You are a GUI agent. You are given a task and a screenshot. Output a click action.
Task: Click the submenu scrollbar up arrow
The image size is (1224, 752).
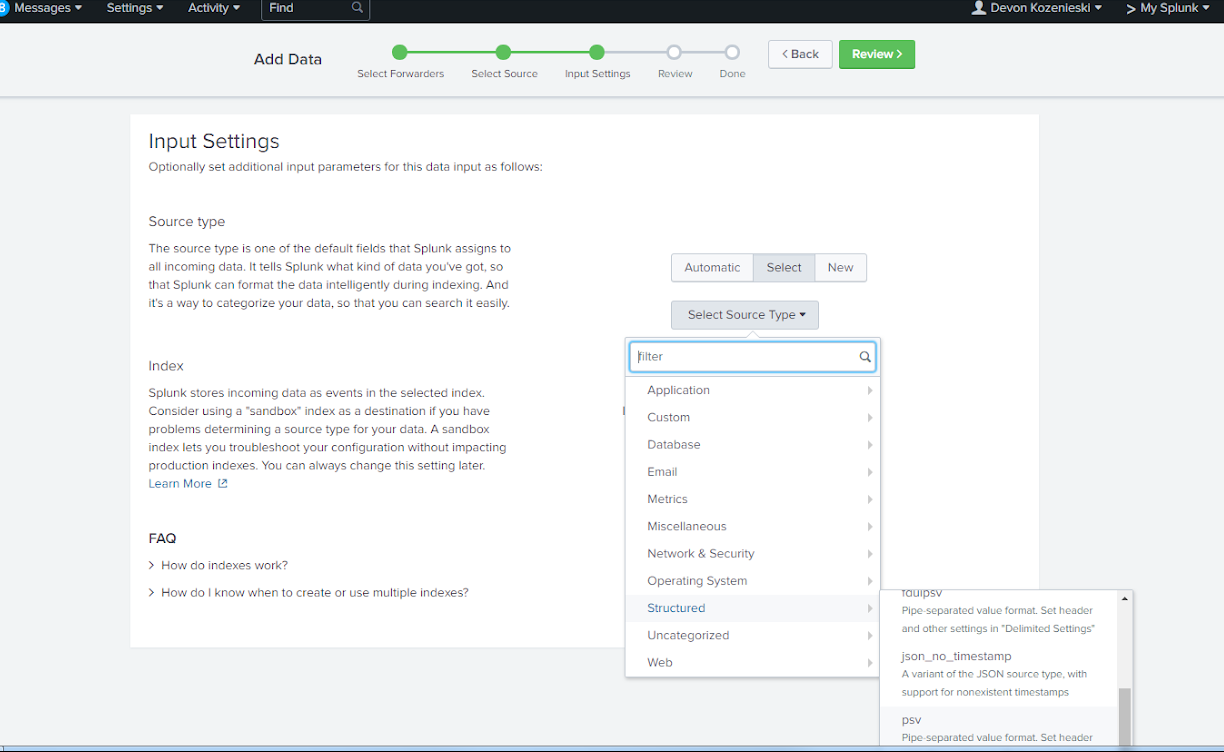(x=1125, y=598)
